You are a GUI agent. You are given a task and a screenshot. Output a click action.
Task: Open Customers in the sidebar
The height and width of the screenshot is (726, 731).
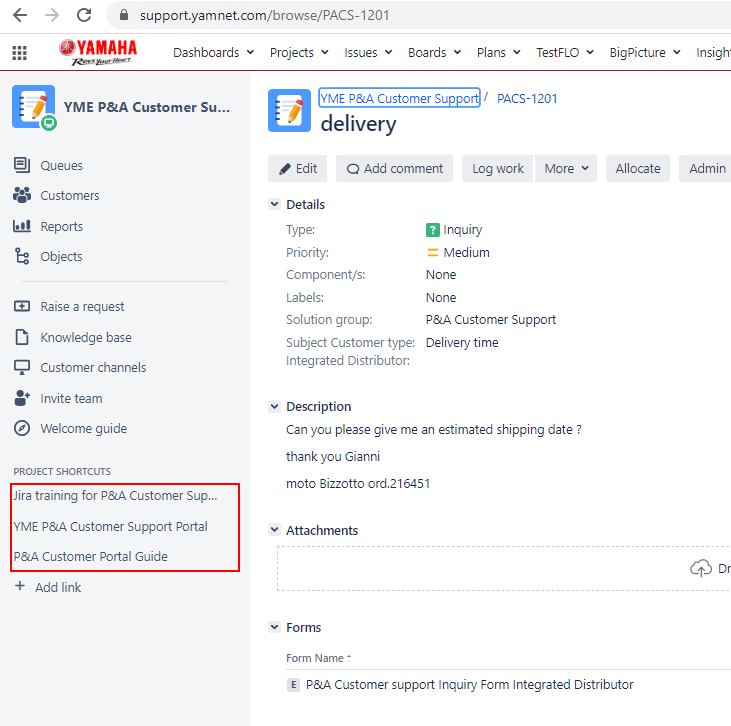(x=69, y=195)
